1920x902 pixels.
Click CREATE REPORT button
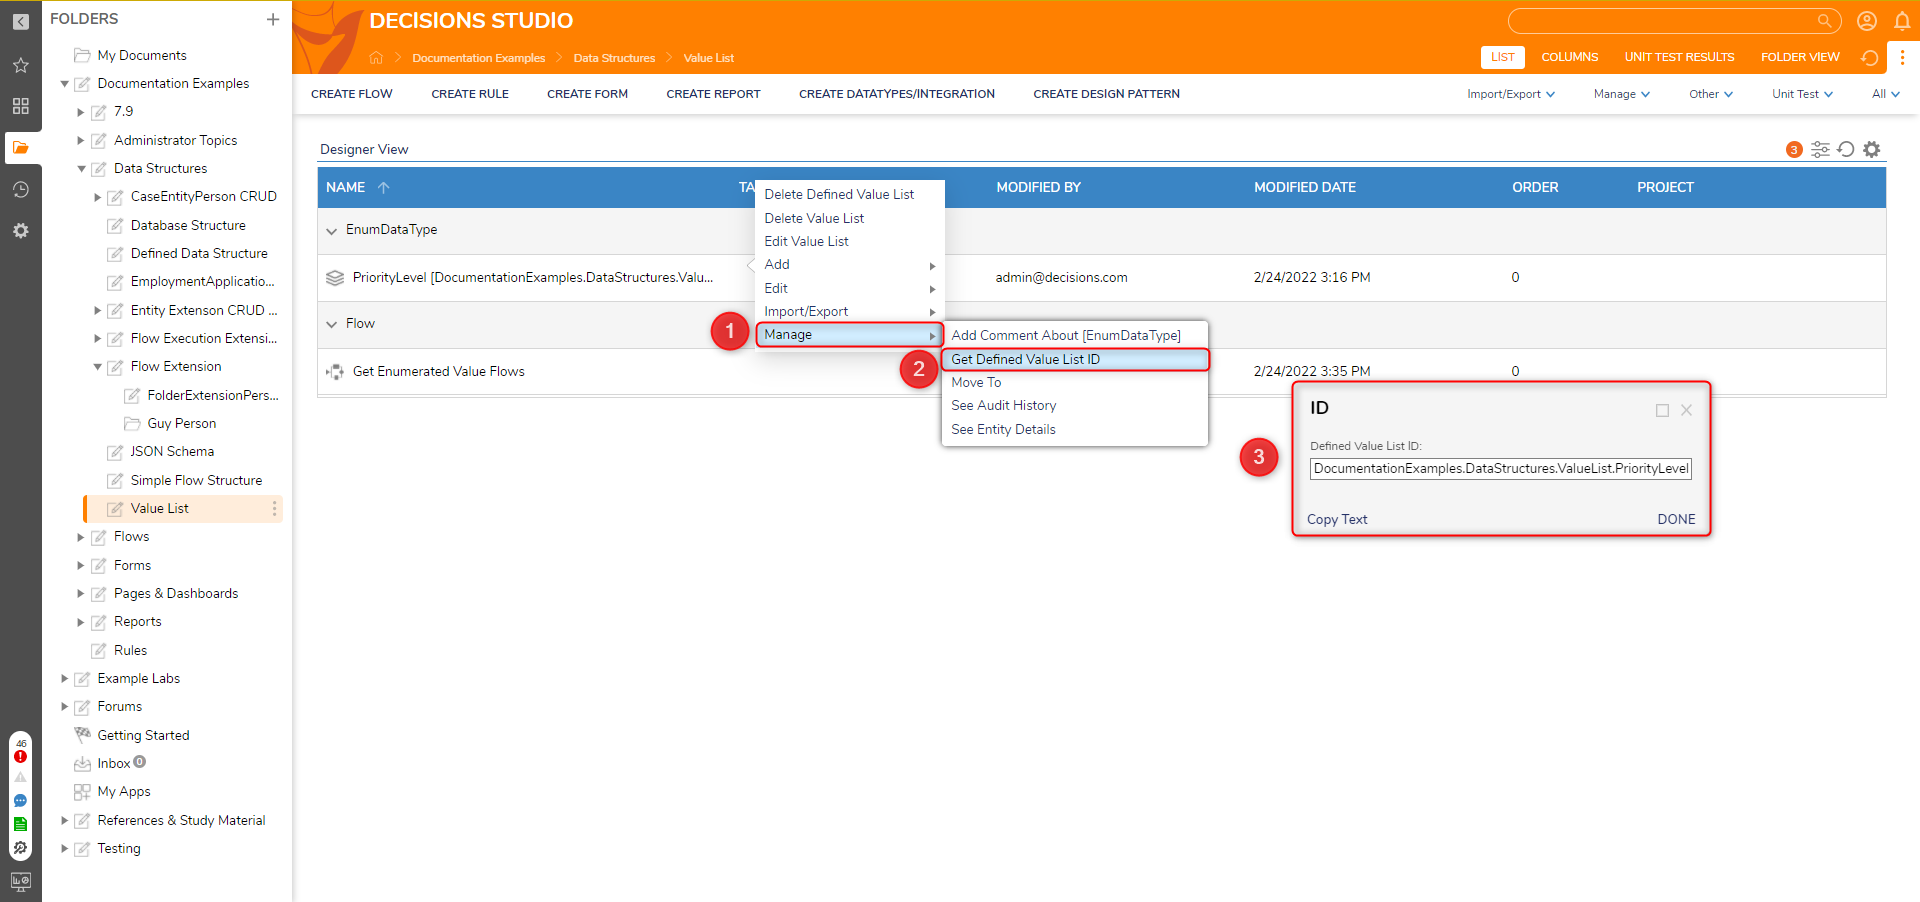pos(713,94)
